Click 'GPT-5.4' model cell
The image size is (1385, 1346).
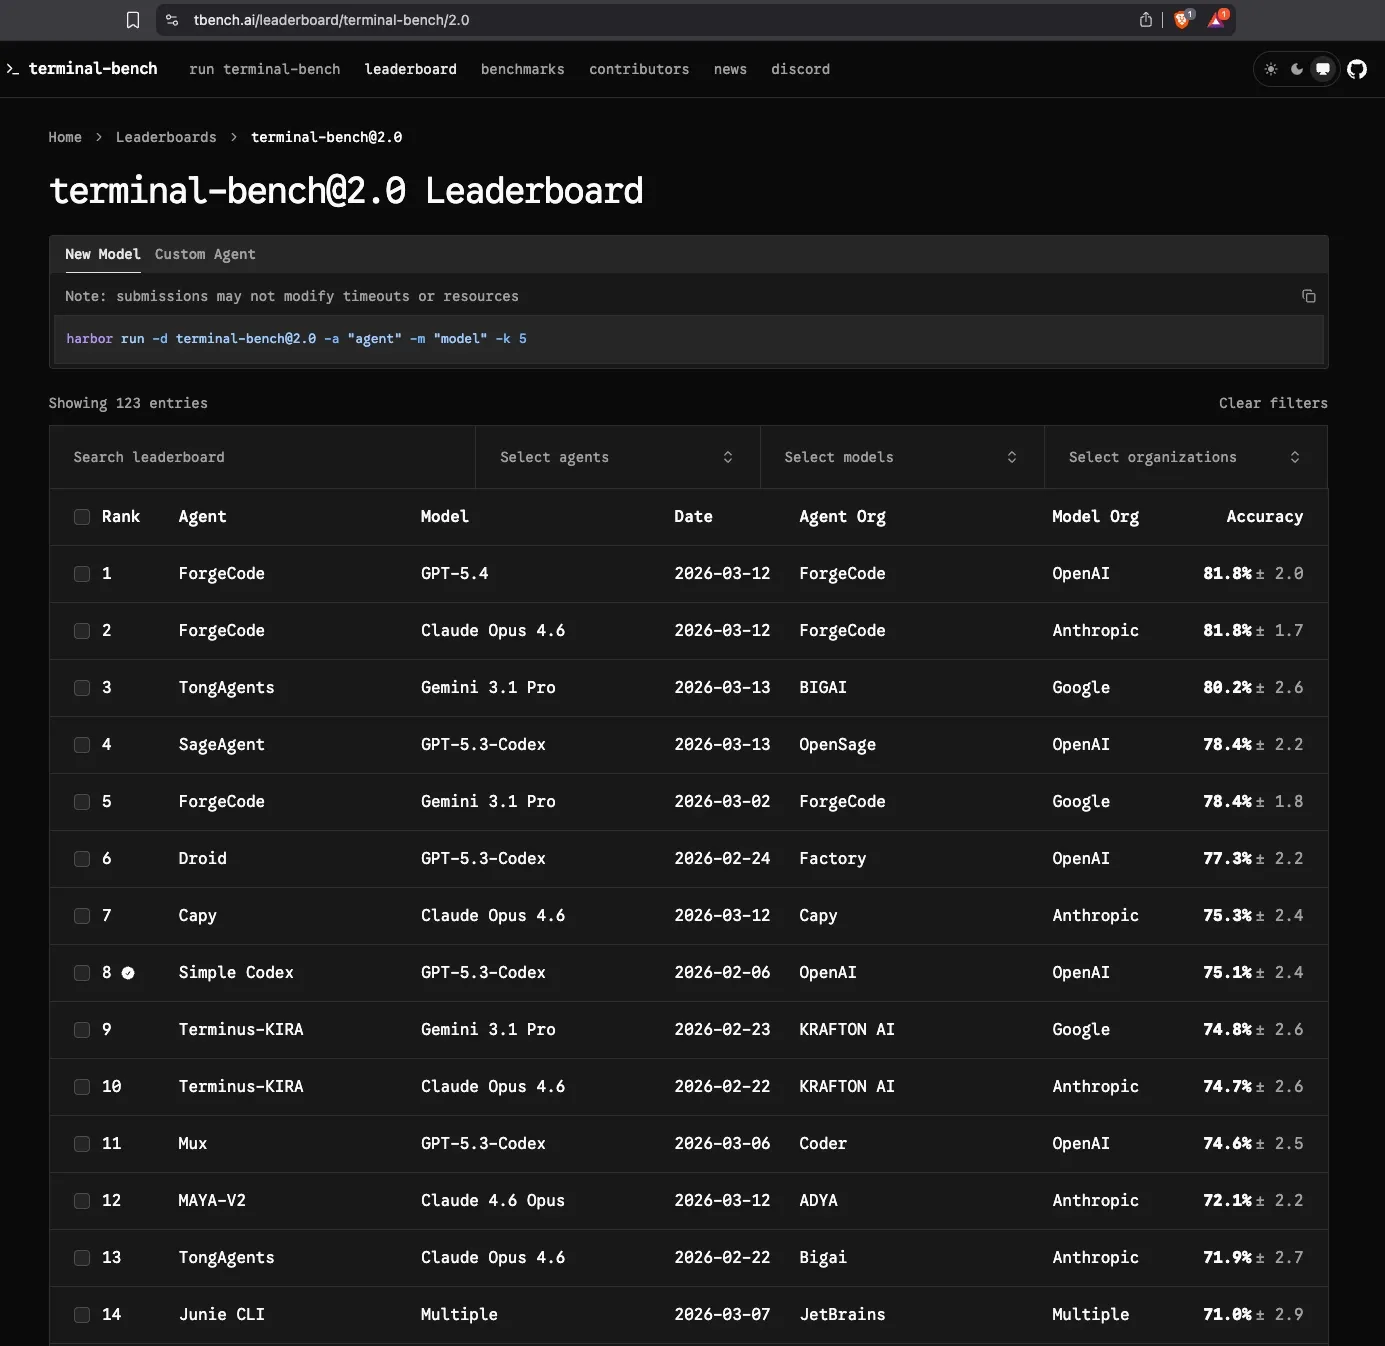(x=455, y=574)
